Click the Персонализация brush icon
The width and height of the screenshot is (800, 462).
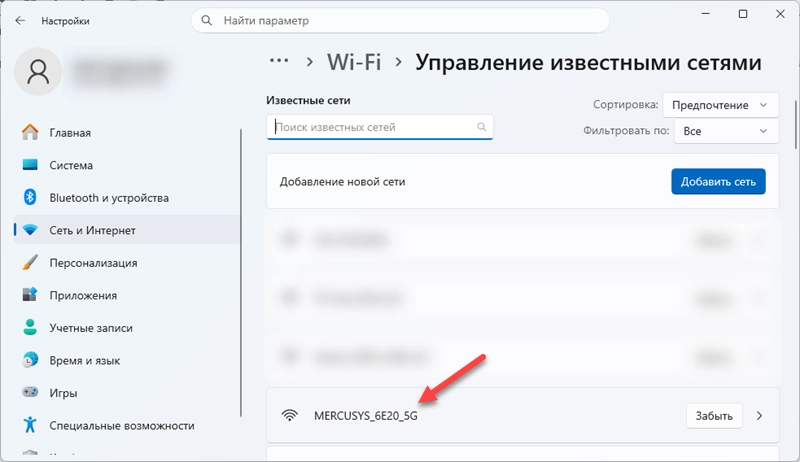(x=30, y=263)
